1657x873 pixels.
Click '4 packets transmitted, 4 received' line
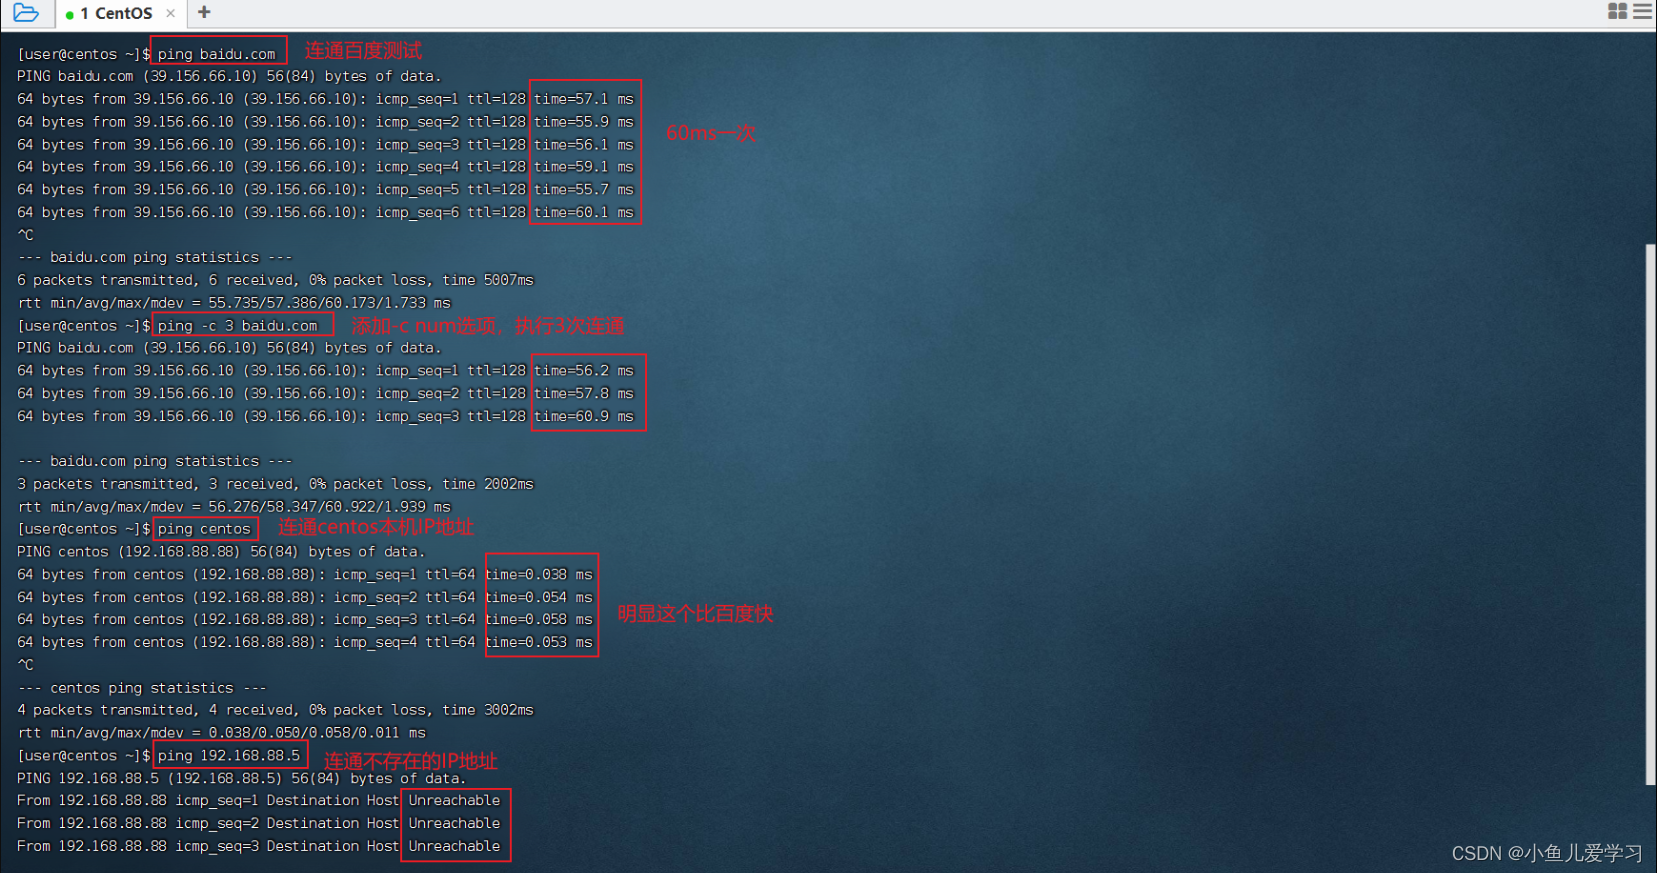click(x=275, y=710)
